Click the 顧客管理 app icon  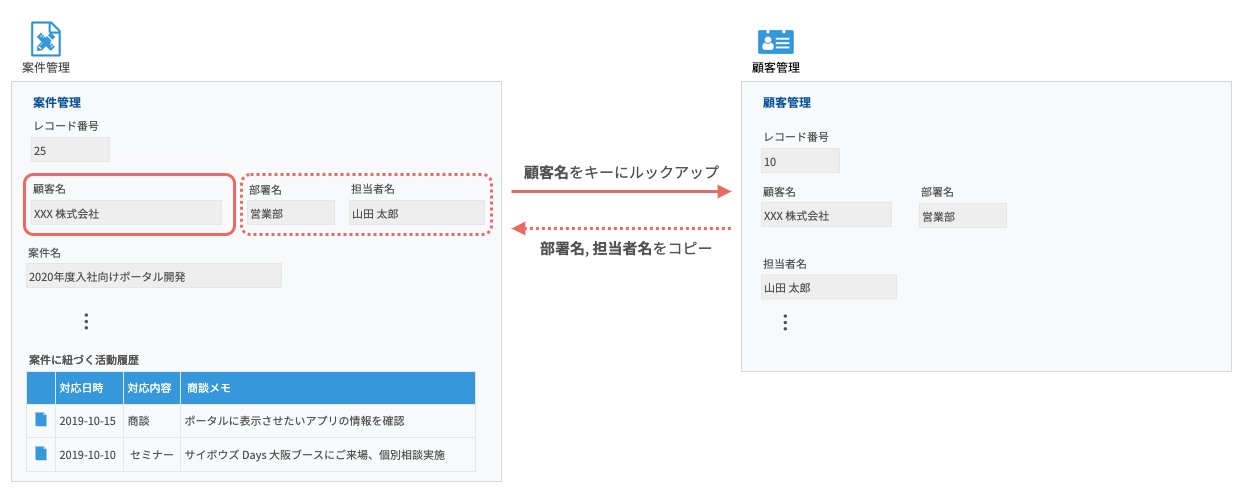[x=775, y=41]
